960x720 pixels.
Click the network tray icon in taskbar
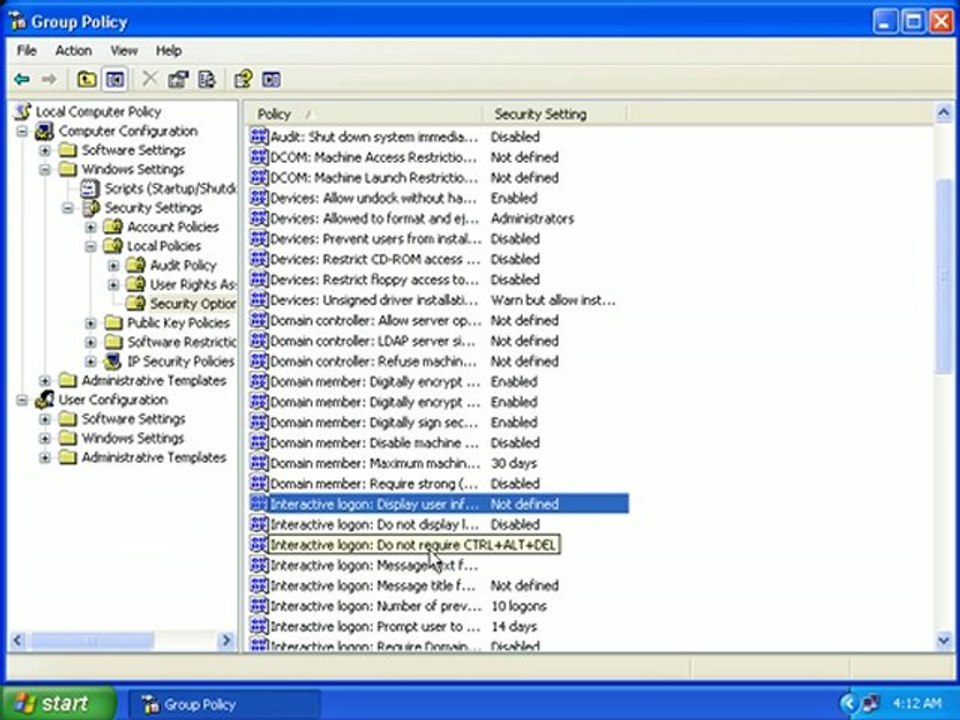(871, 703)
